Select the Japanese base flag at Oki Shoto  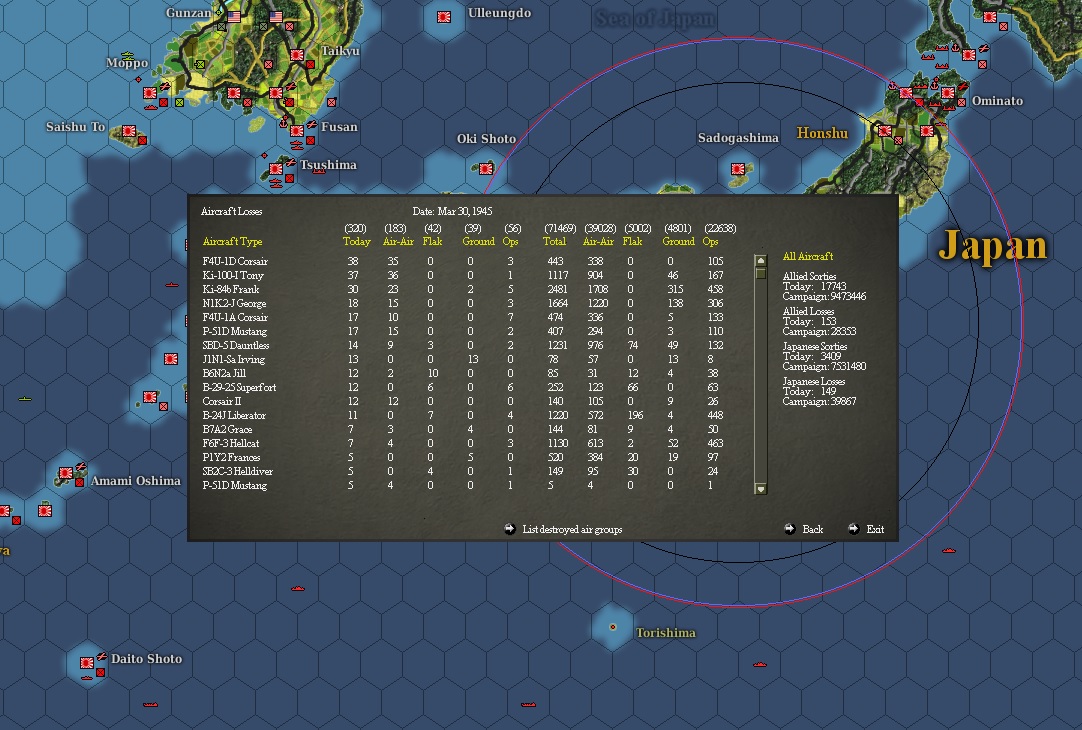pos(486,168)
